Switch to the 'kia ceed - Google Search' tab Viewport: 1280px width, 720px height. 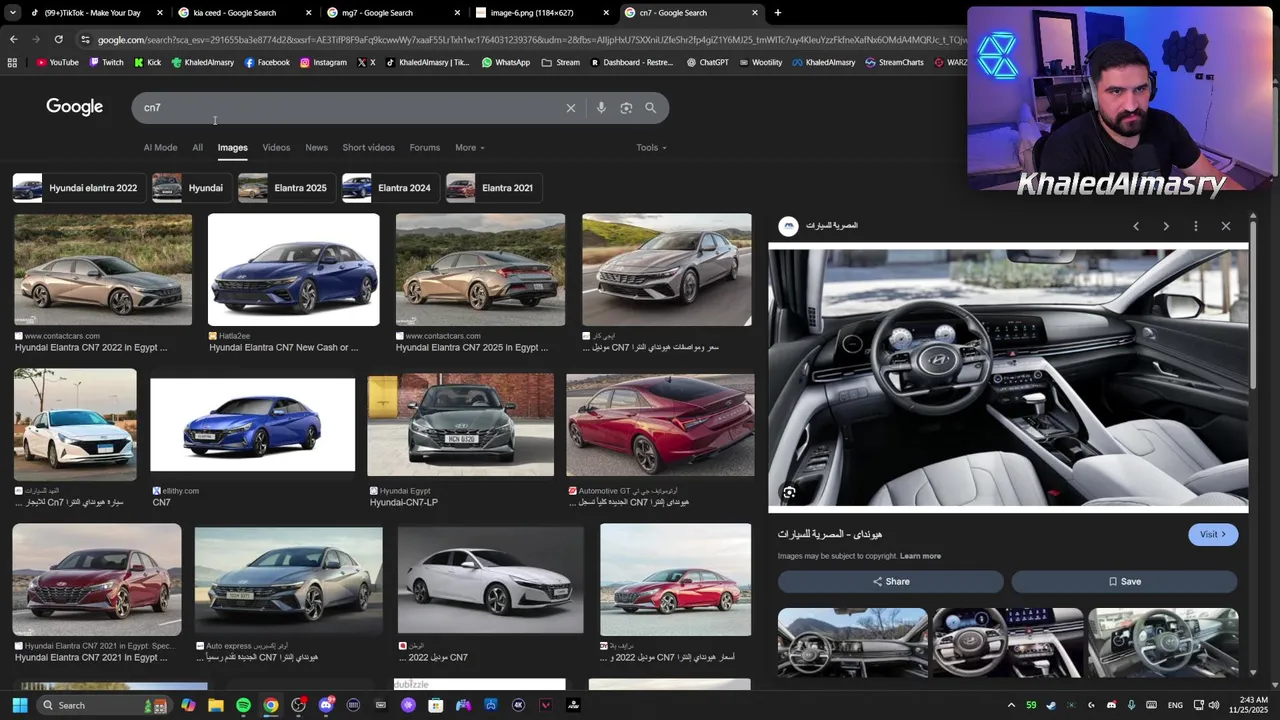[x=242, y=13]
